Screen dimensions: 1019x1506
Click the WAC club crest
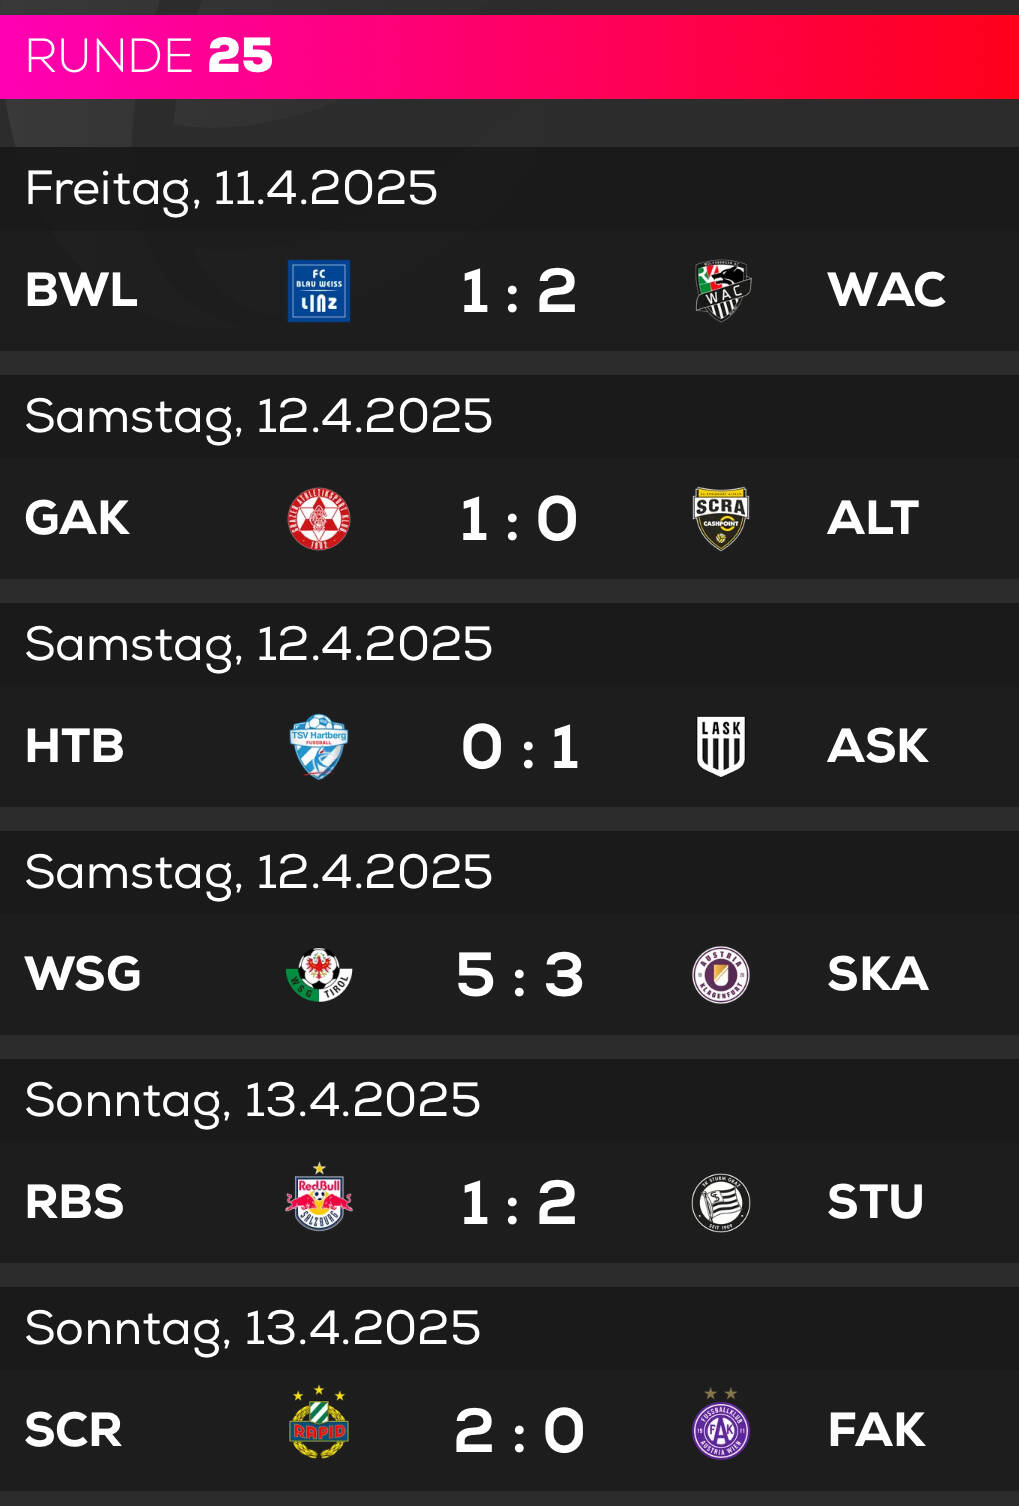722,291
